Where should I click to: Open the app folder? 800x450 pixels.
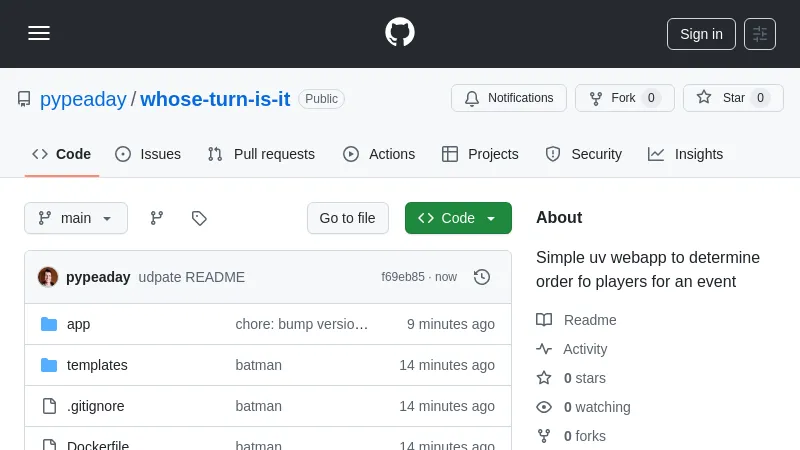(x=78, y=324)
